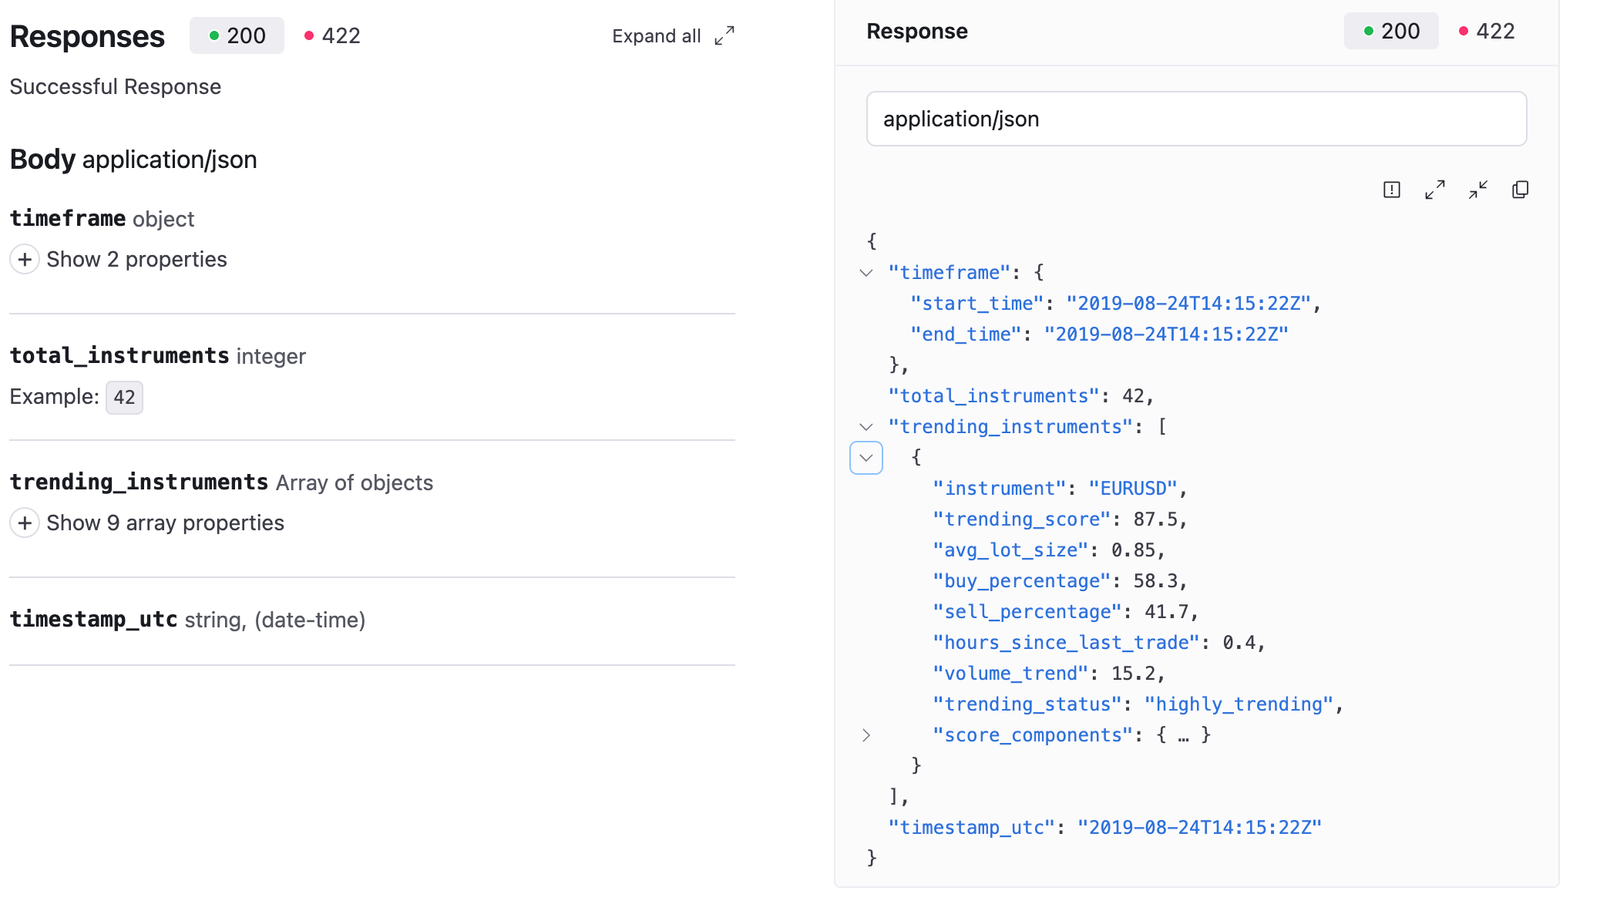1600x911 pixels.
Task: Select the 200 tab in Responses section
Action: click(237, 36)
